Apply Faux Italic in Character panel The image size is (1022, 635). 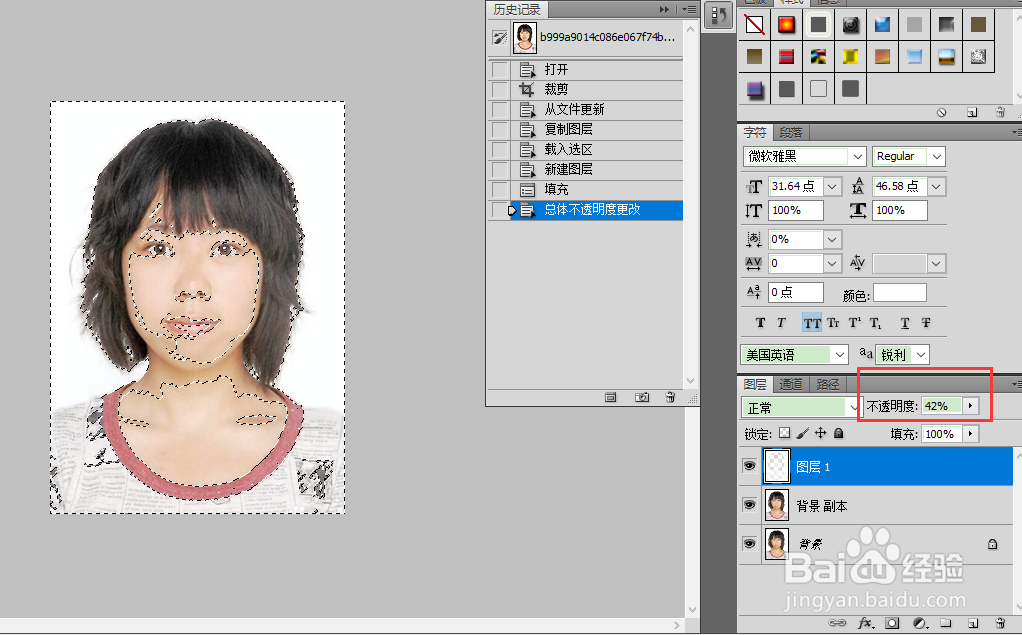[781, 323]
